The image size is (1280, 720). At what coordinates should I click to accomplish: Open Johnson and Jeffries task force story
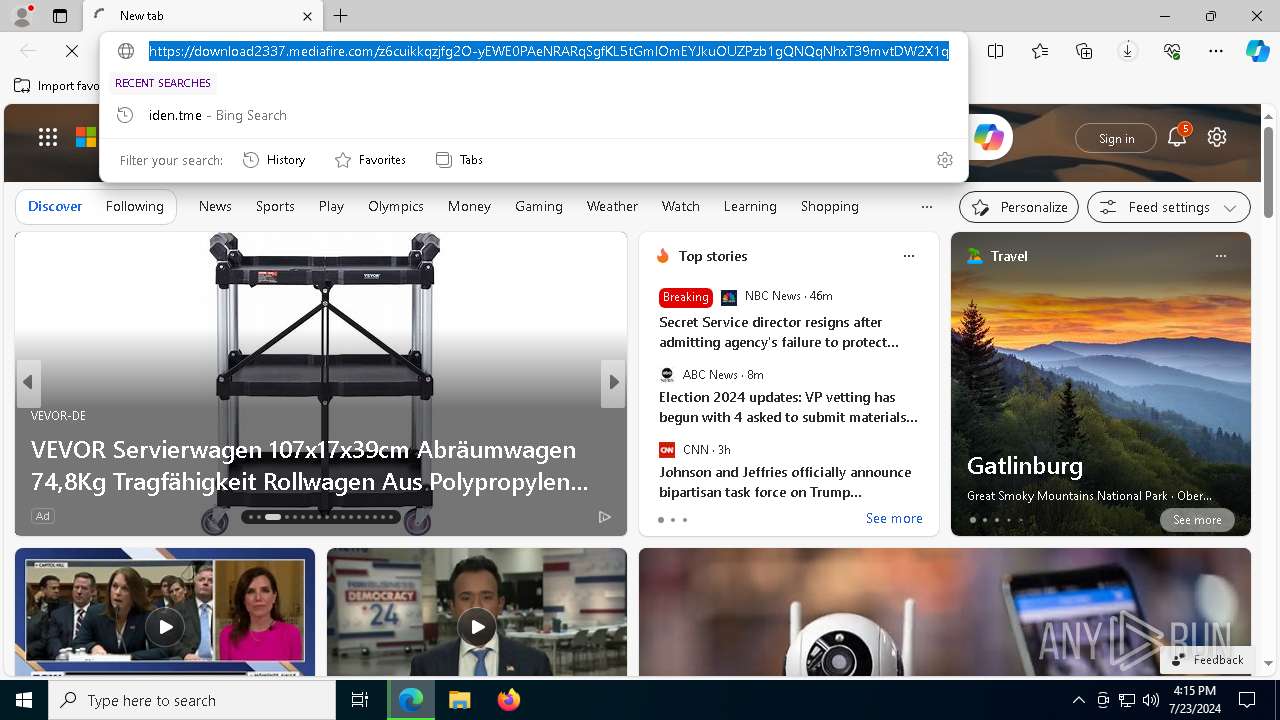pyautogui.click(x=785, y=482)
